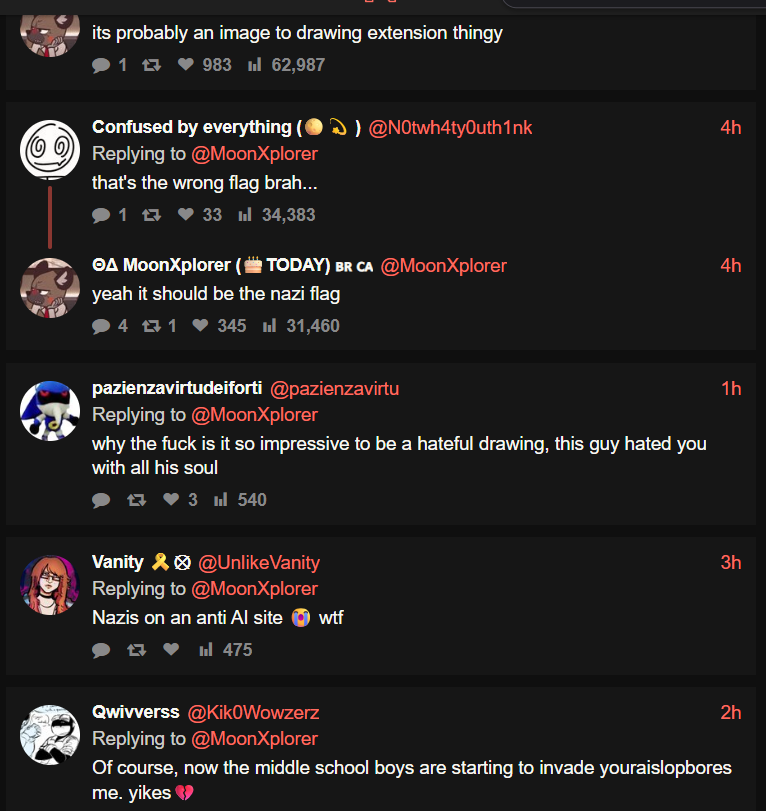
Task: Like Vanity's "Nazis on an anti AI site" reply
Action: pyautogui.click(x=171, y=650)
